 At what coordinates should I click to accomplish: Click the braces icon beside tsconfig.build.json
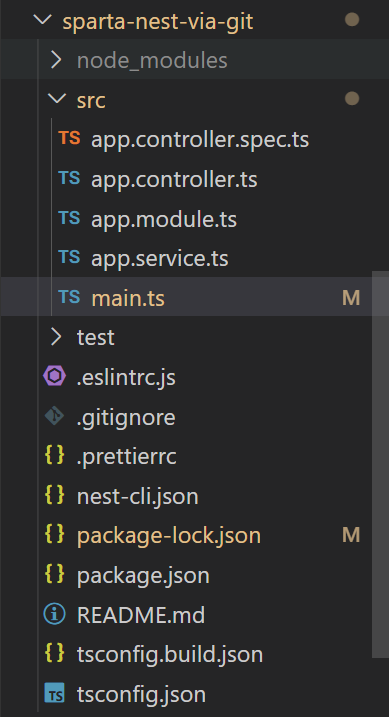tap(54, 653)
